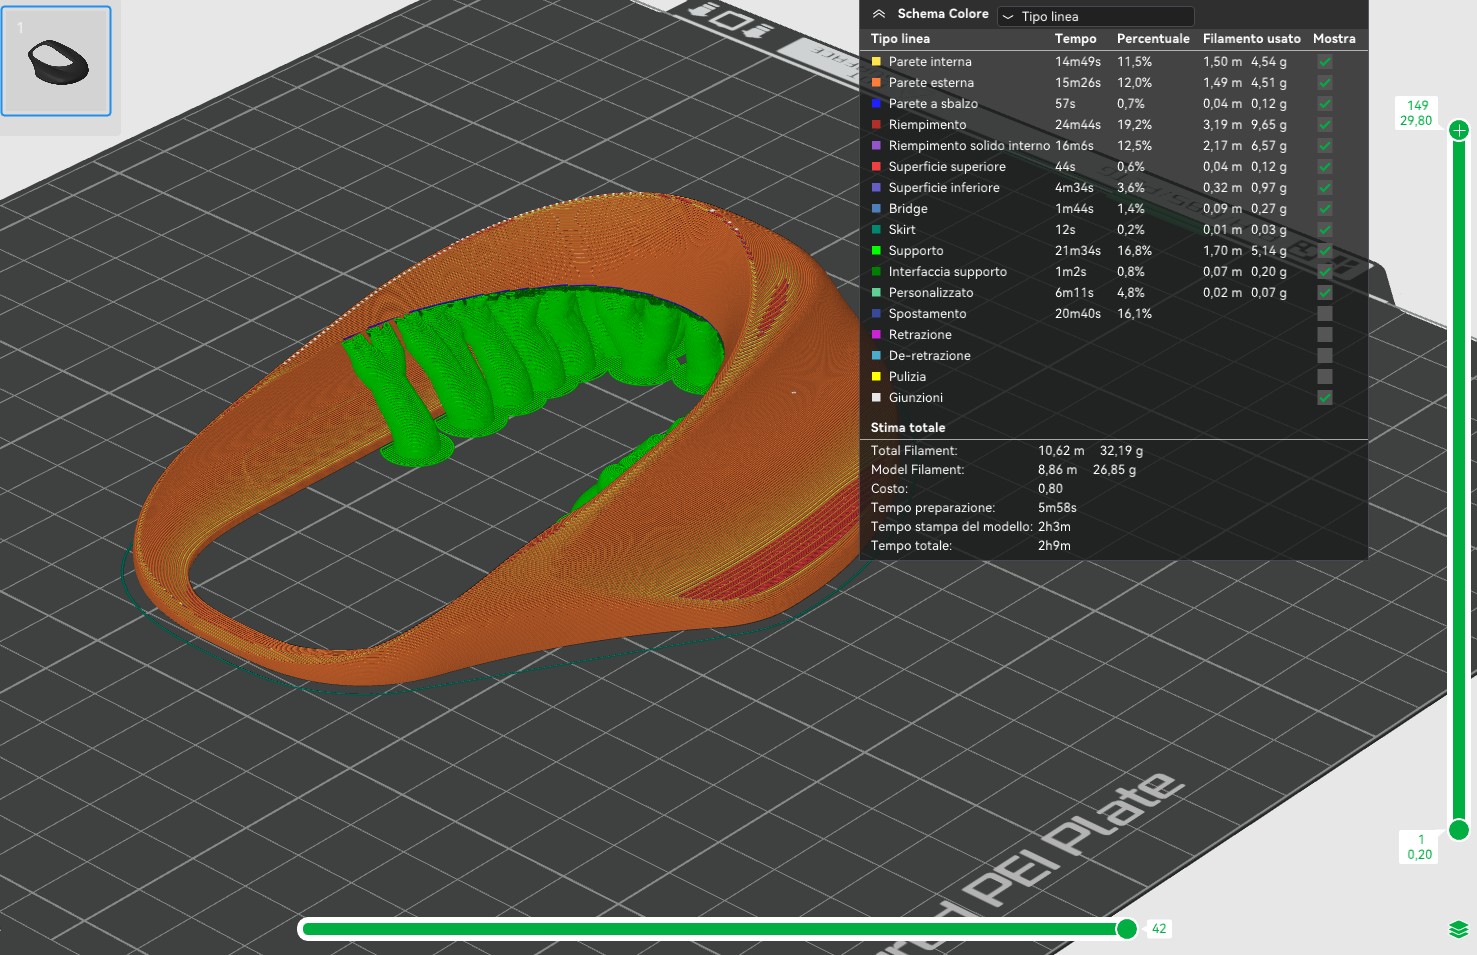
Task: Click the white Giunzioni color swatch
Action: [877, 397]
